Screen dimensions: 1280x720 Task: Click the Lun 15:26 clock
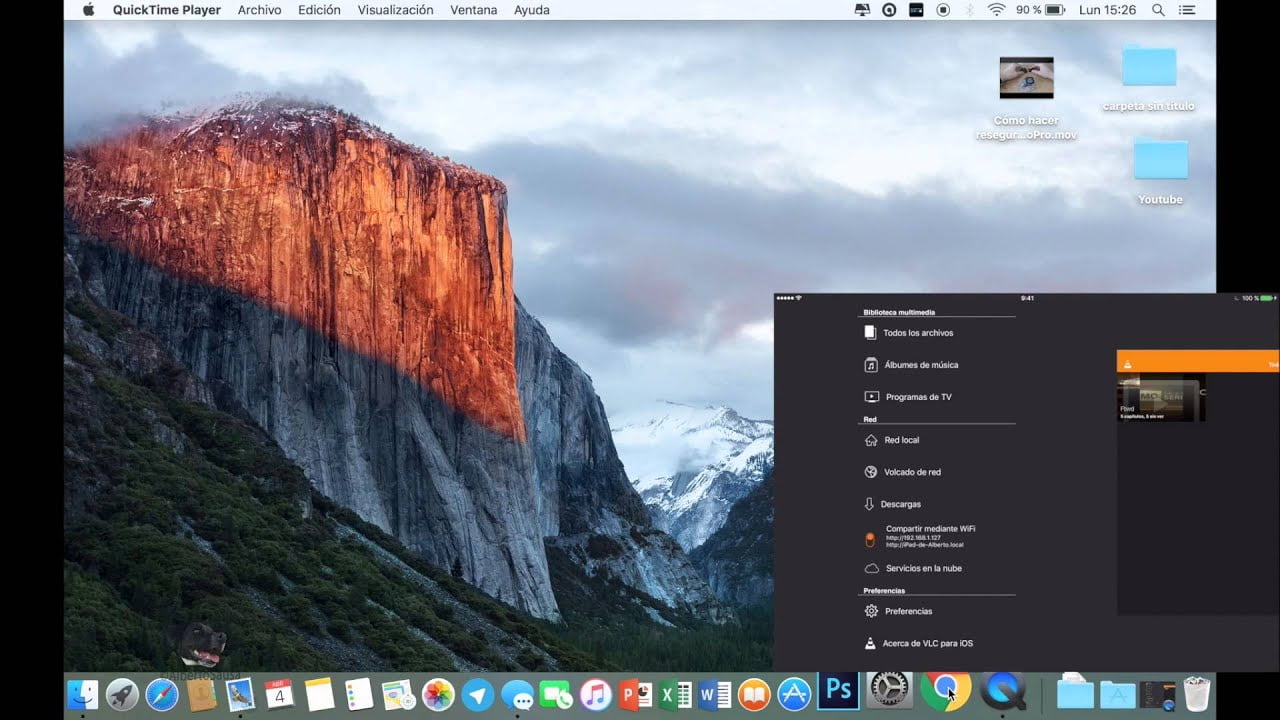point(1108,10)
